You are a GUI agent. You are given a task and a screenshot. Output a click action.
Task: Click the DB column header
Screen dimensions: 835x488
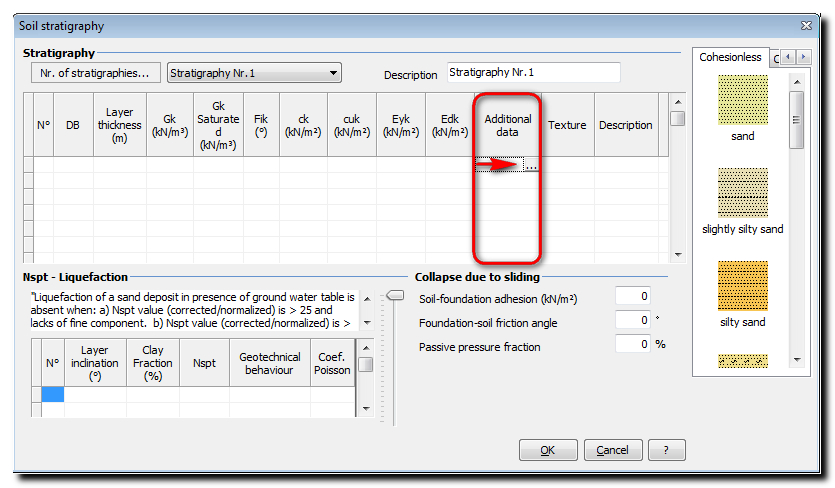pyautogui.click(x=73, y=125)
